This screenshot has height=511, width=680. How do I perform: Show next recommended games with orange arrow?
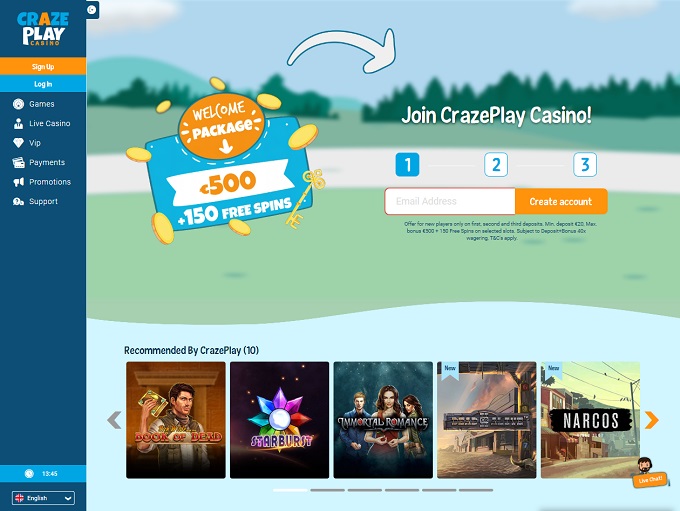[x=651, y=420]
